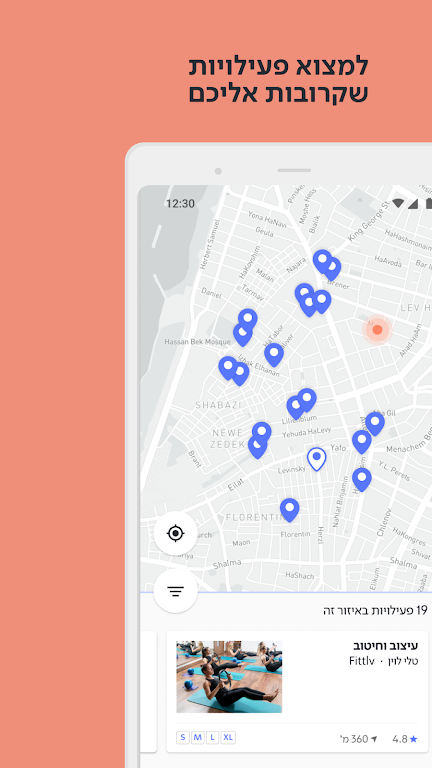
Task: Tap the pin near Yehuda HaLevy
Action: coord(262,433)
